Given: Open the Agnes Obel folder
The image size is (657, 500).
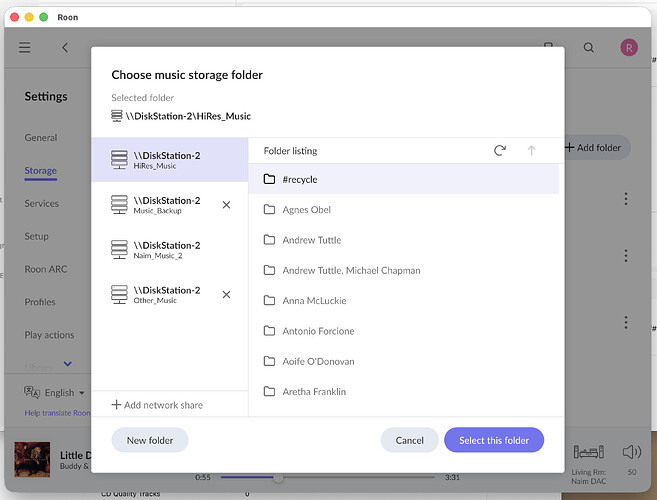Looking at the screenshot, I should tap(306, 210).
